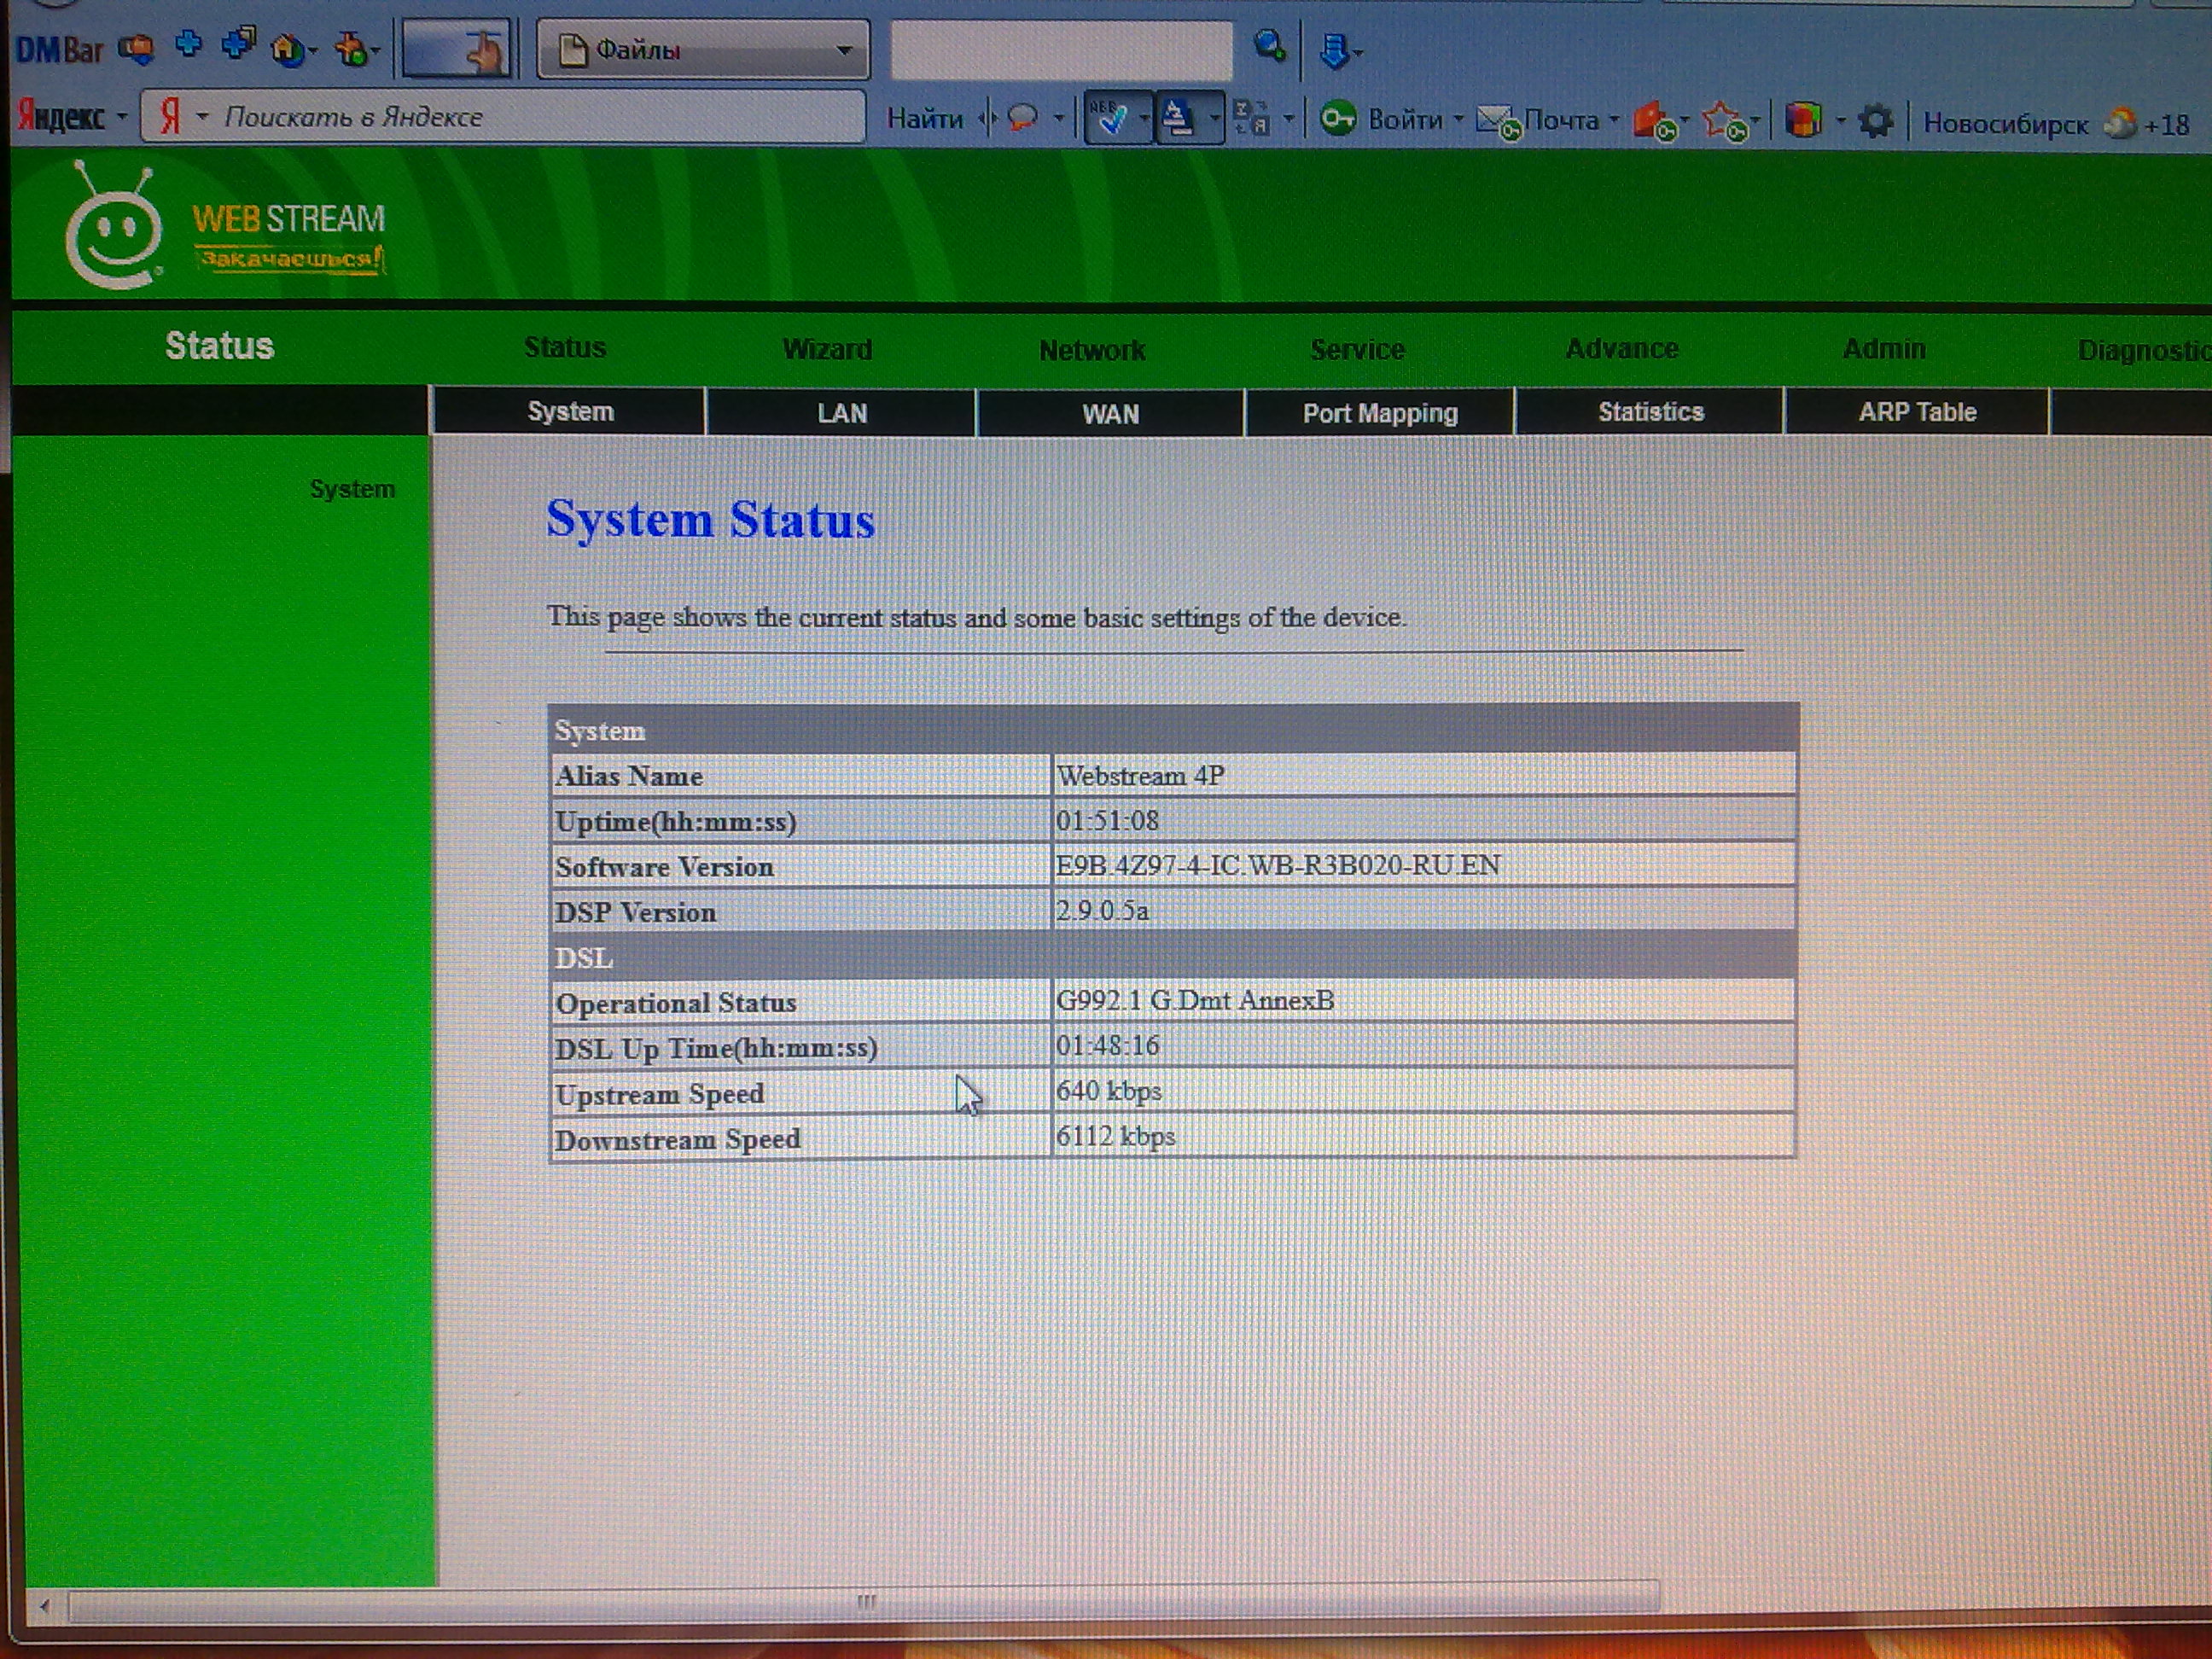Click the horizontal scrollbar thumb
The height and width of the screenshot is (1659, 2212).
(865, 1602)
